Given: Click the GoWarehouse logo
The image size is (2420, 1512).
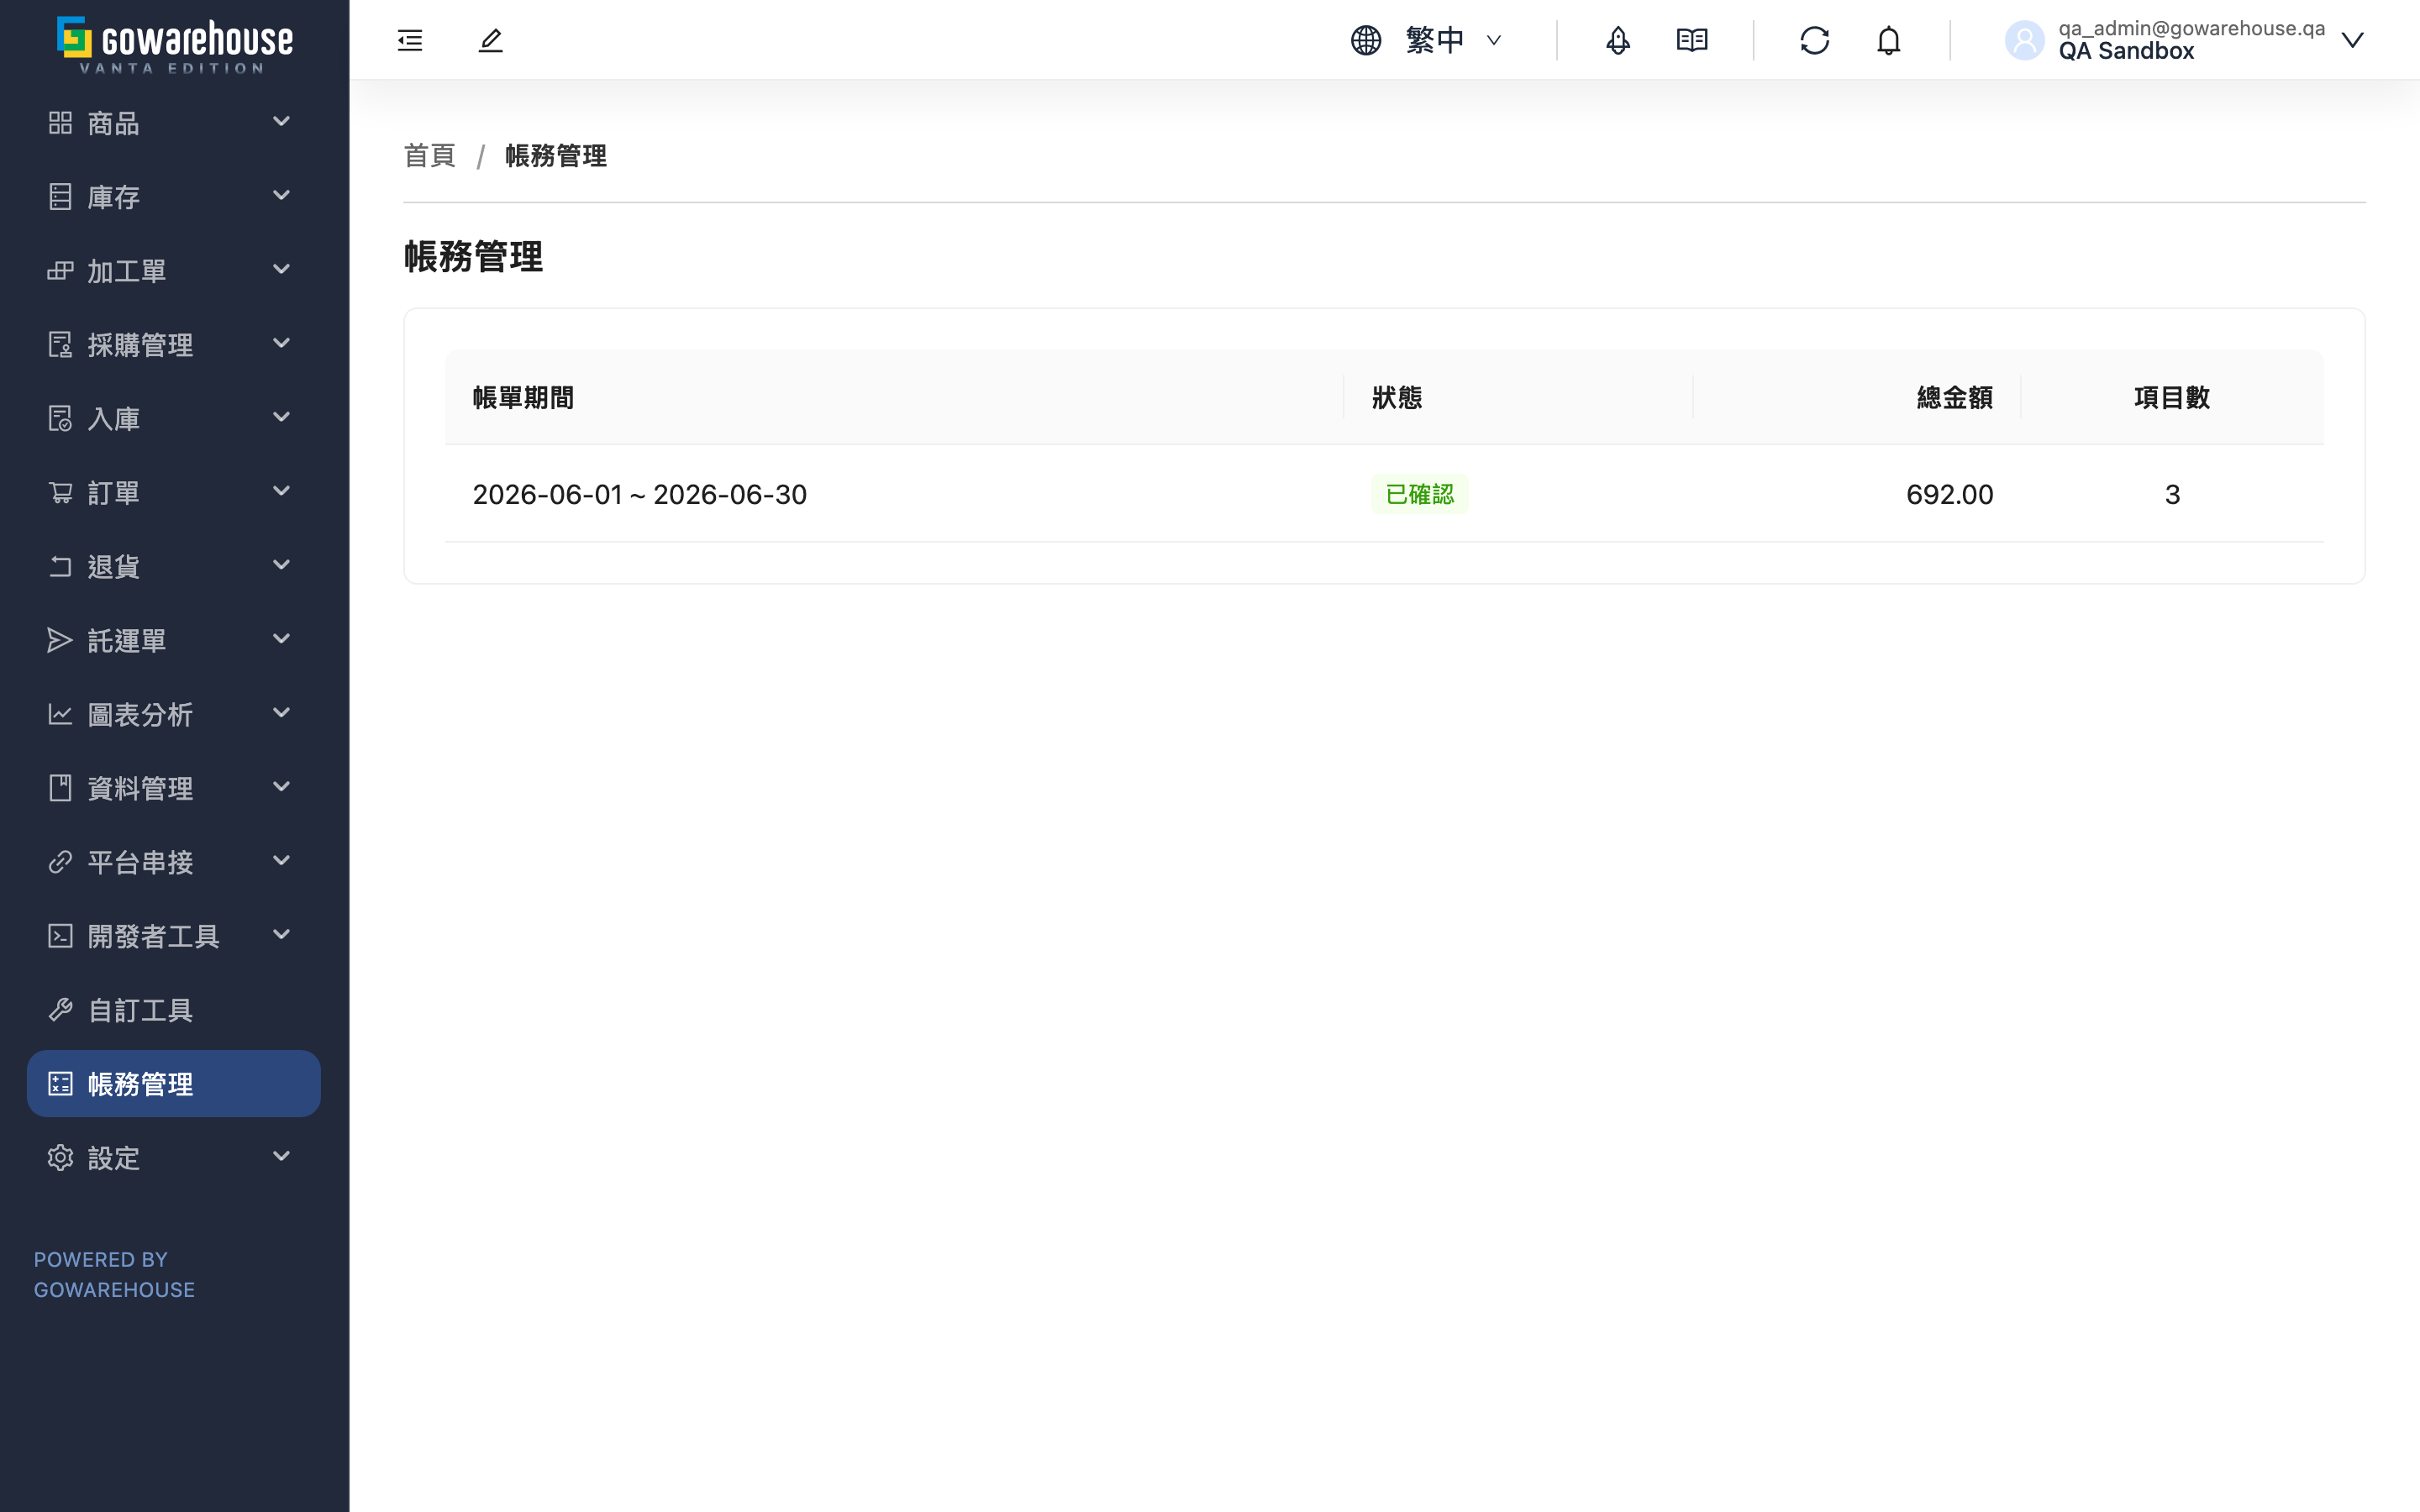Looking at the screenshot, I should 175,45.
